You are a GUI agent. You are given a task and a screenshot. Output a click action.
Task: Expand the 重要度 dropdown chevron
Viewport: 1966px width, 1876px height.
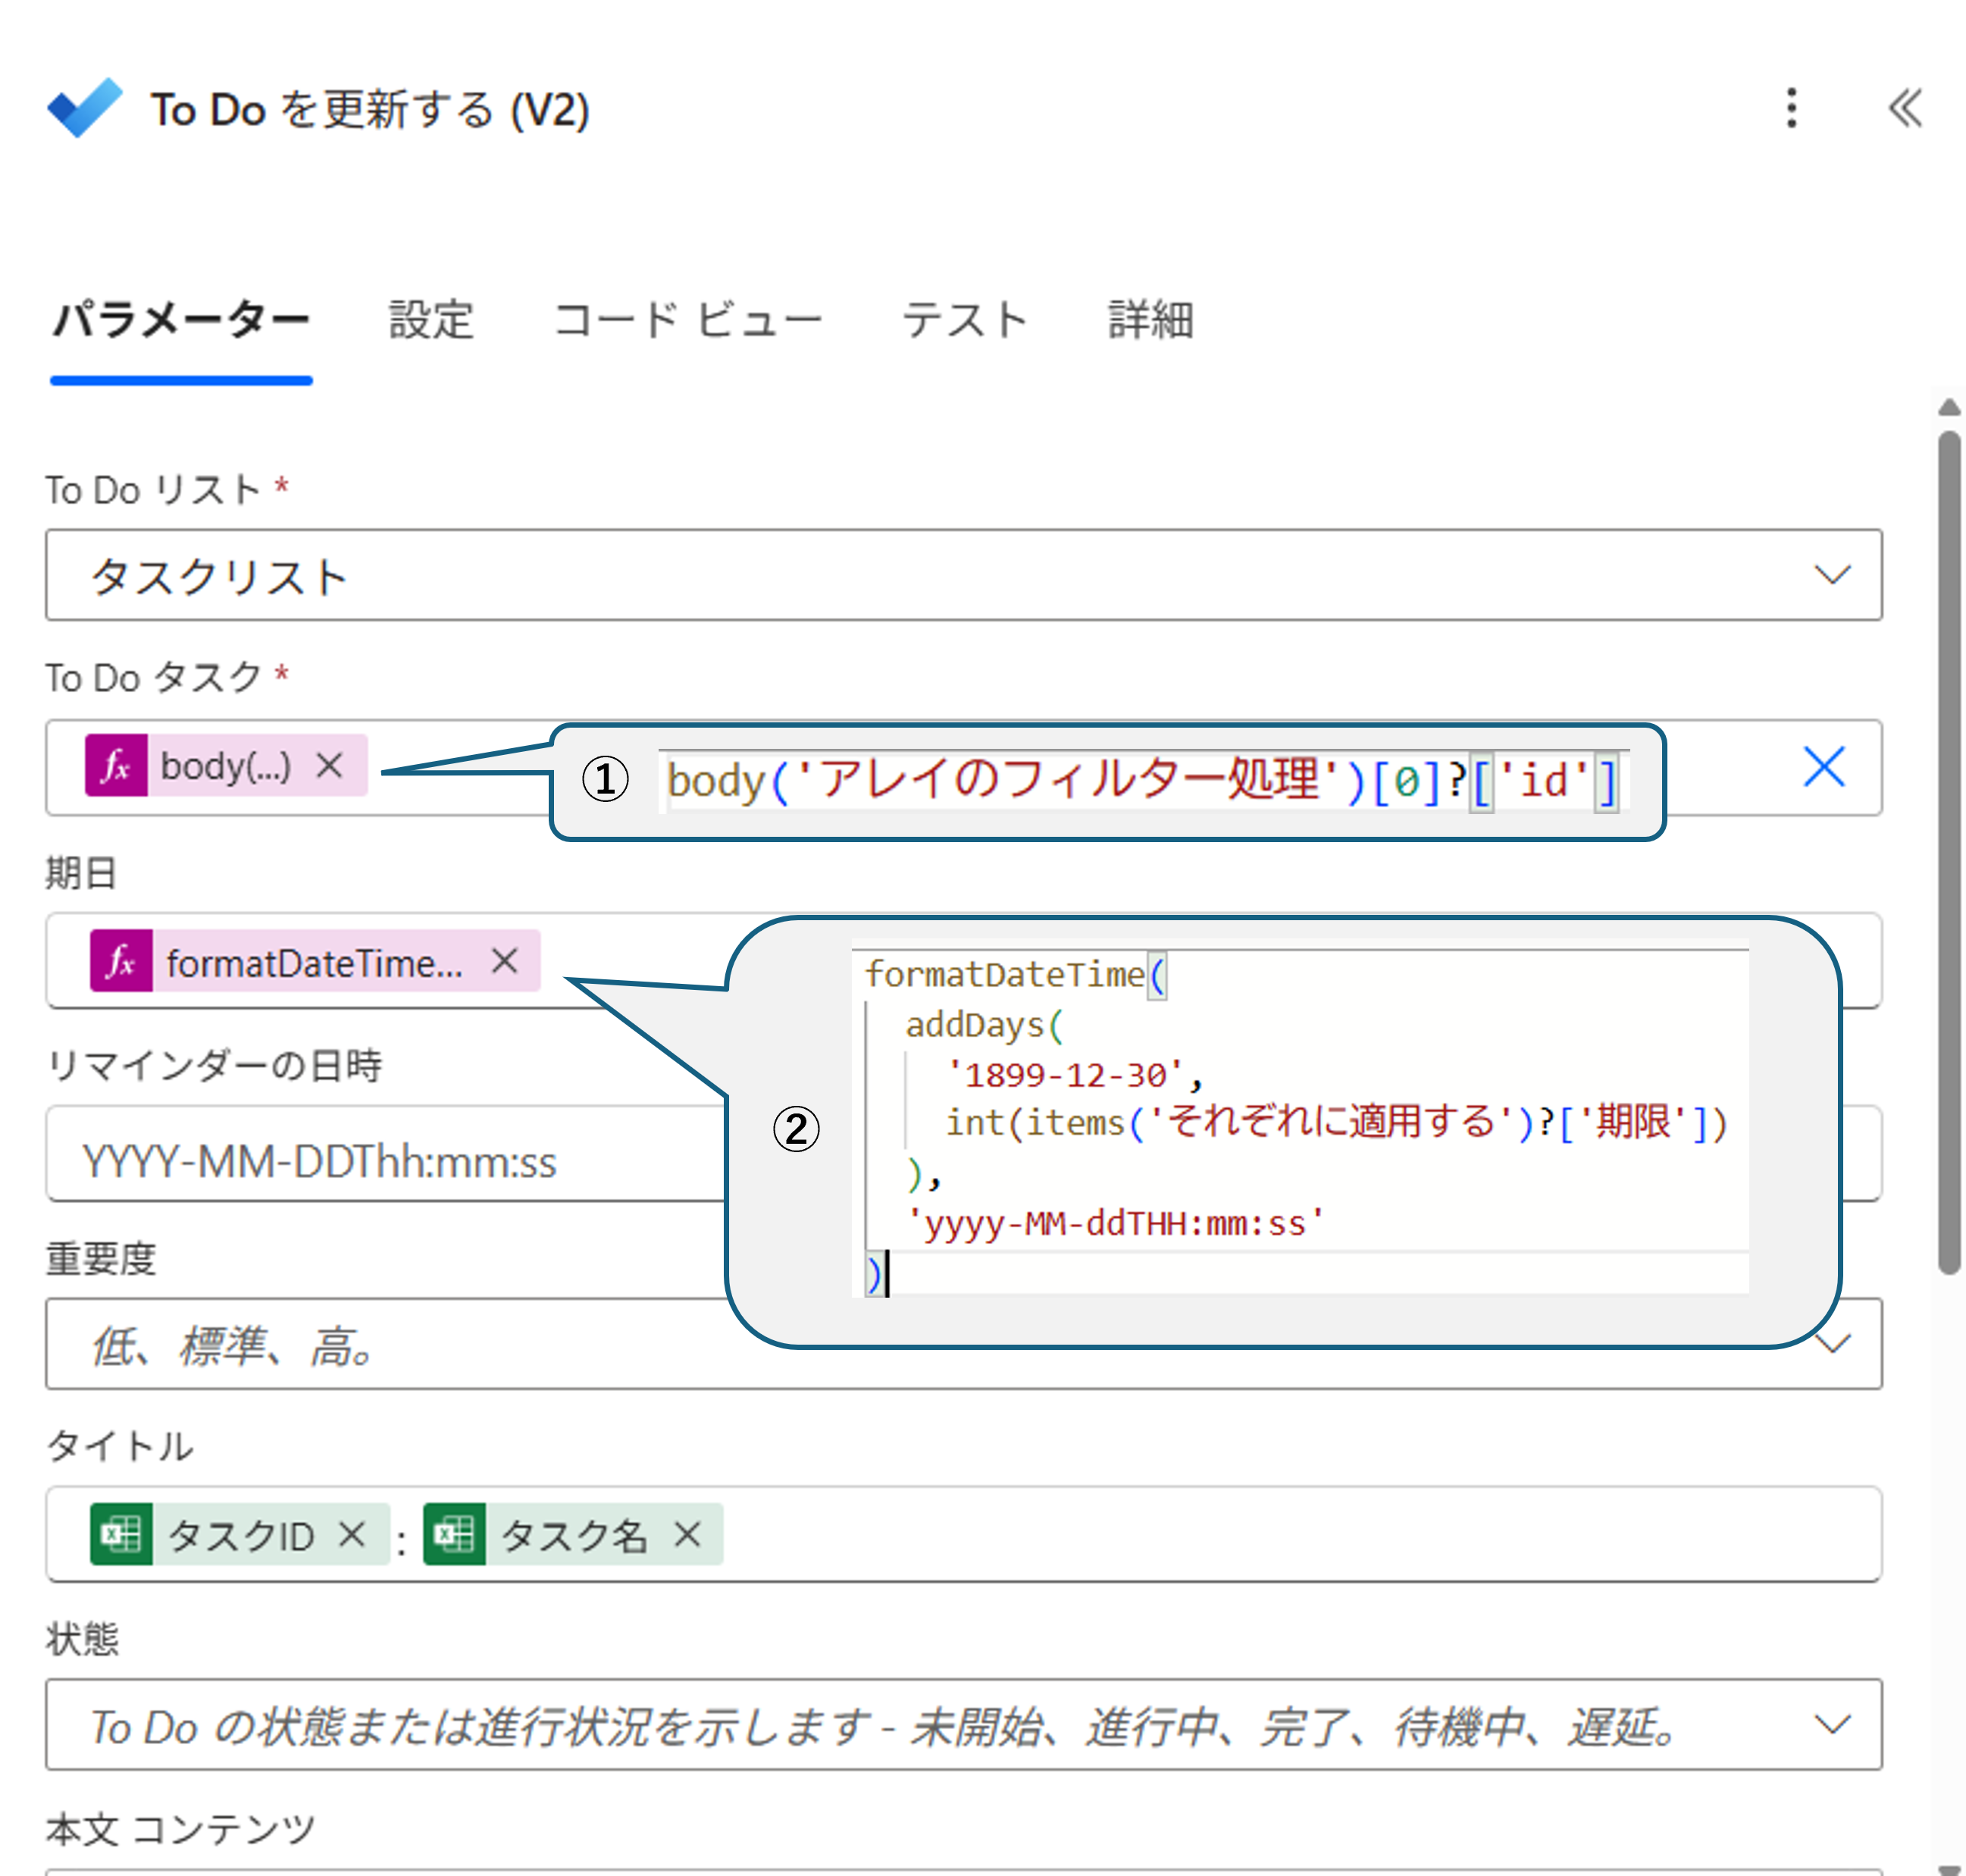(x=1832, y=1343)
